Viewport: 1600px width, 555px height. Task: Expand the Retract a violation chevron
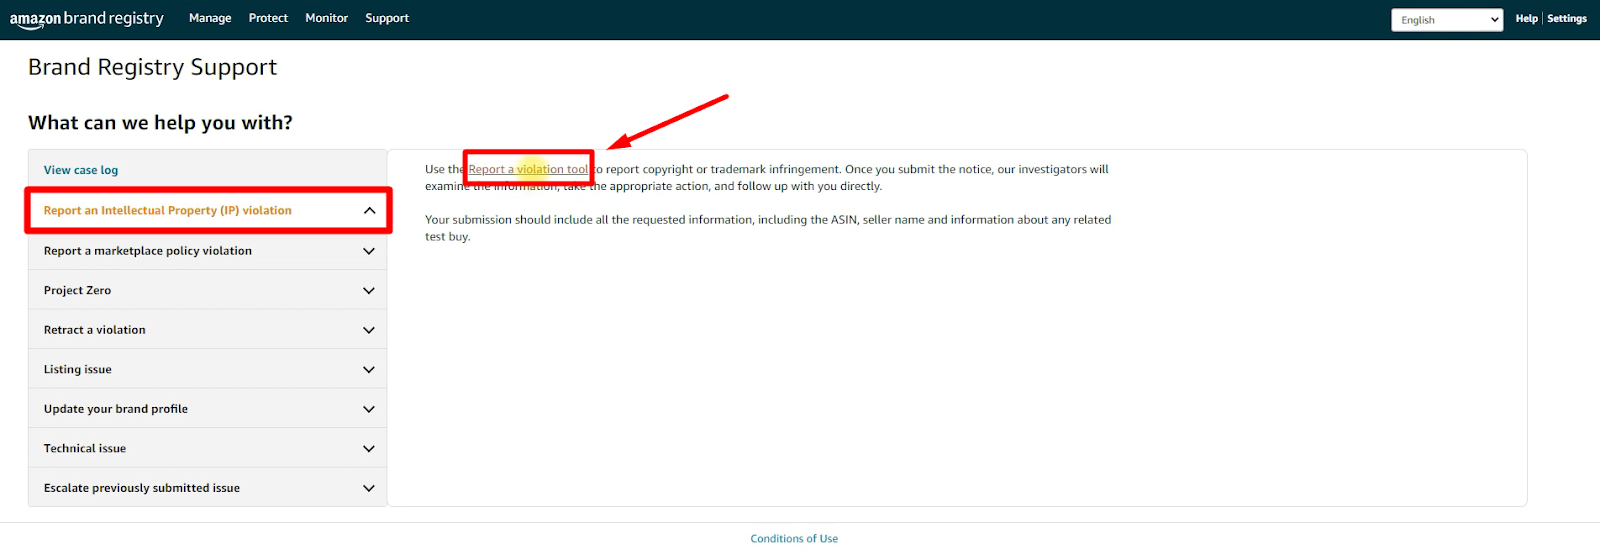pos(369,330)
